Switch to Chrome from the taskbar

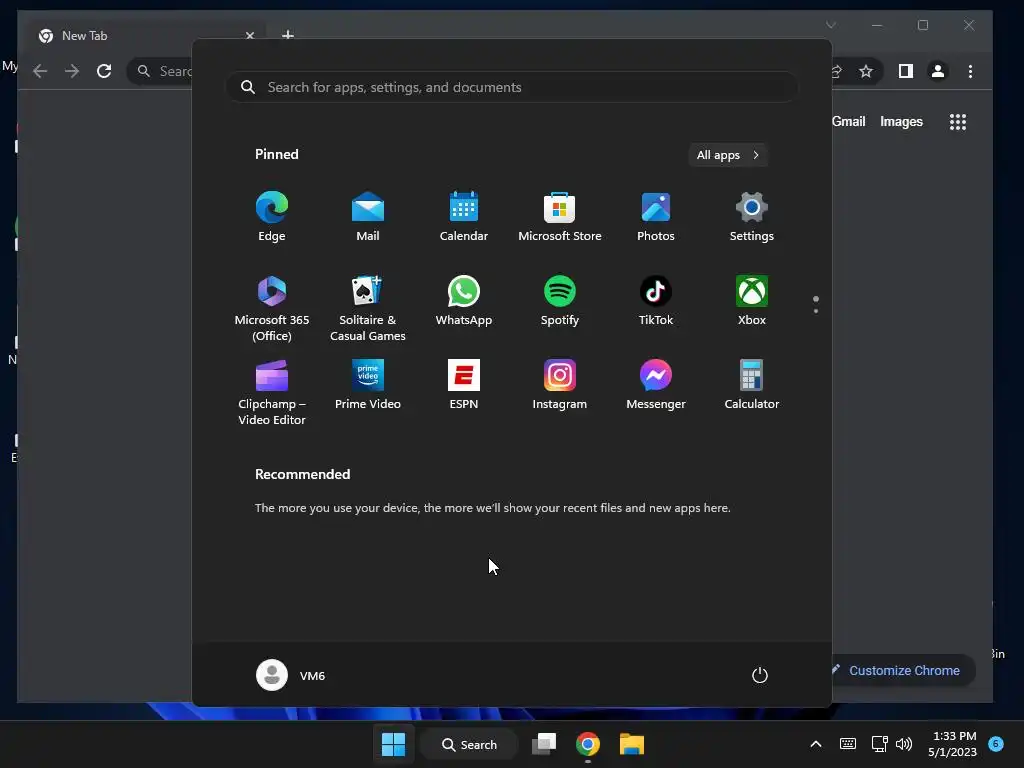[x=588, y=744]
